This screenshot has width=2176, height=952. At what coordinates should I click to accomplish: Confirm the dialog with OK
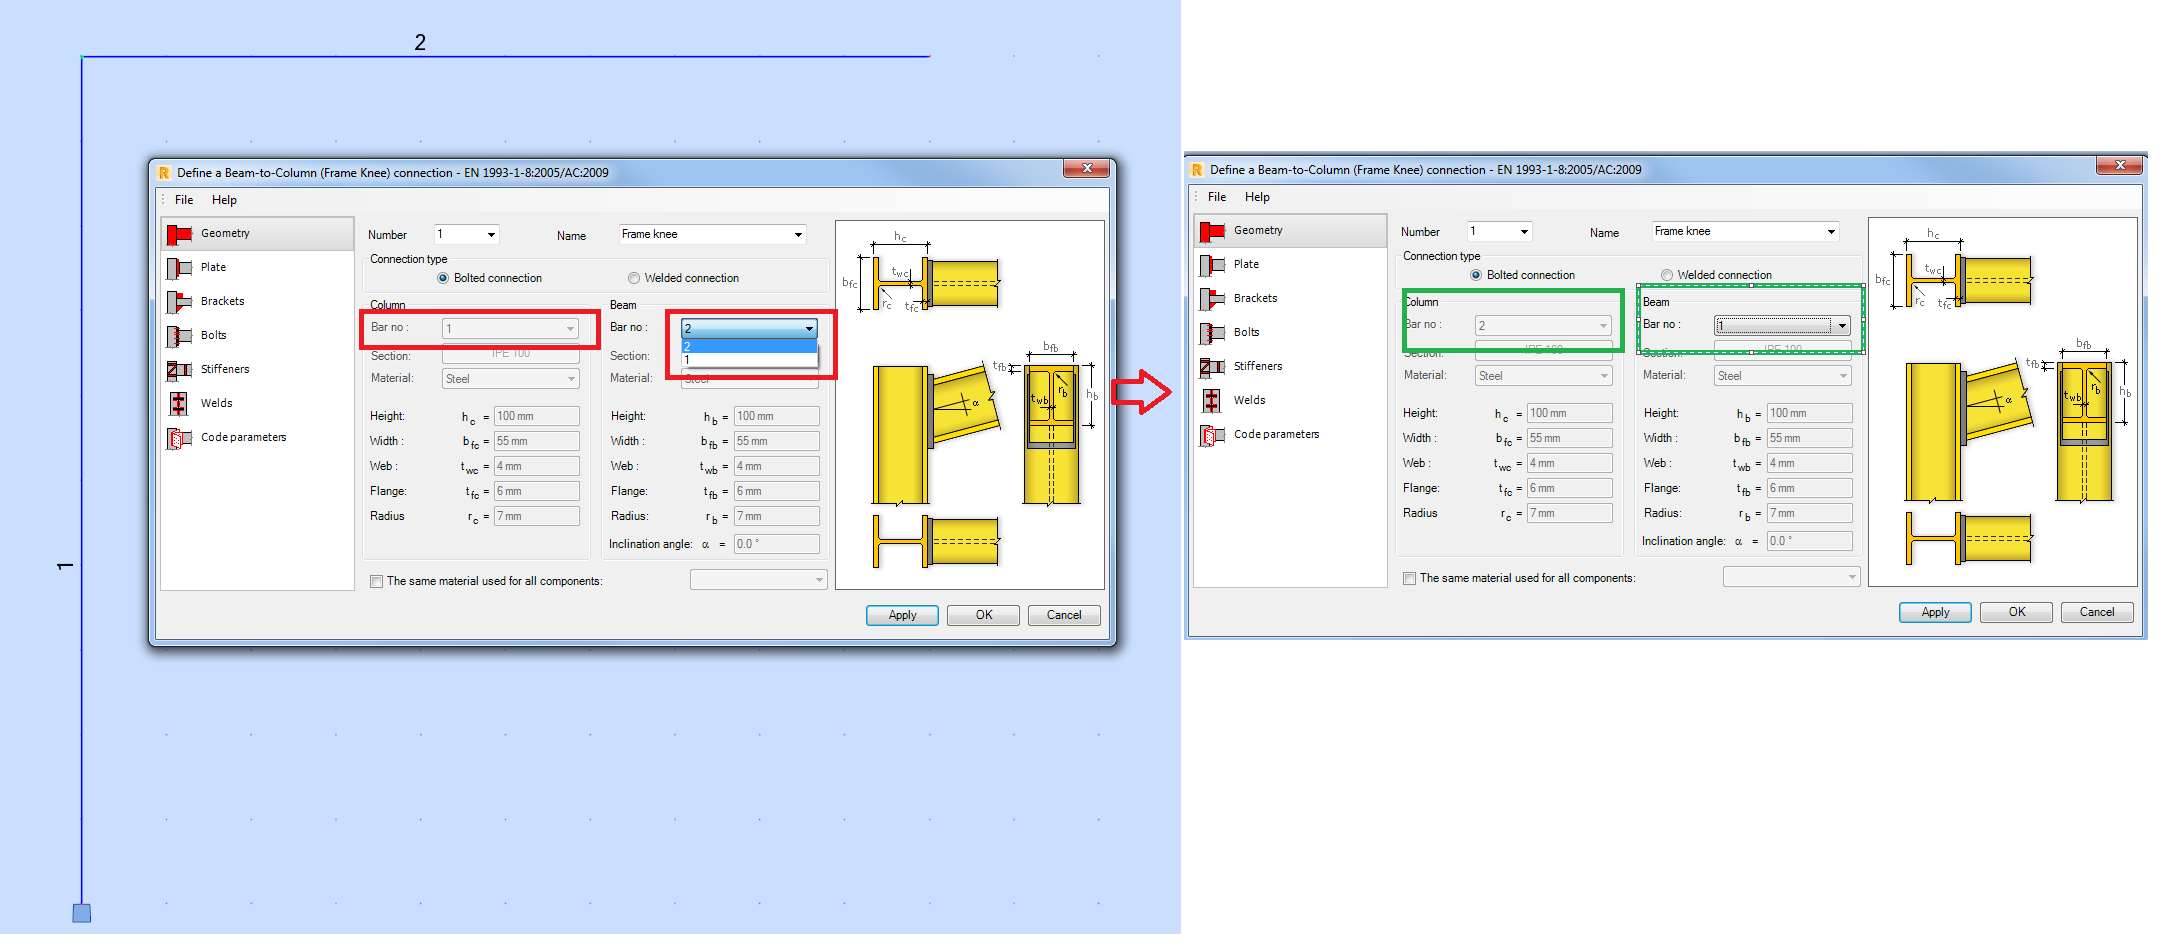[983, 615]
